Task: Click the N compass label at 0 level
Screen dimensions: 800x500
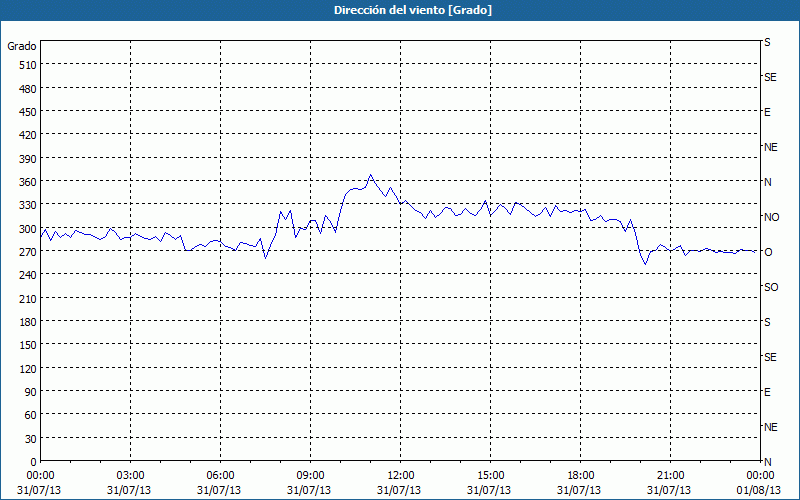Action: click(x=767, y=462)
